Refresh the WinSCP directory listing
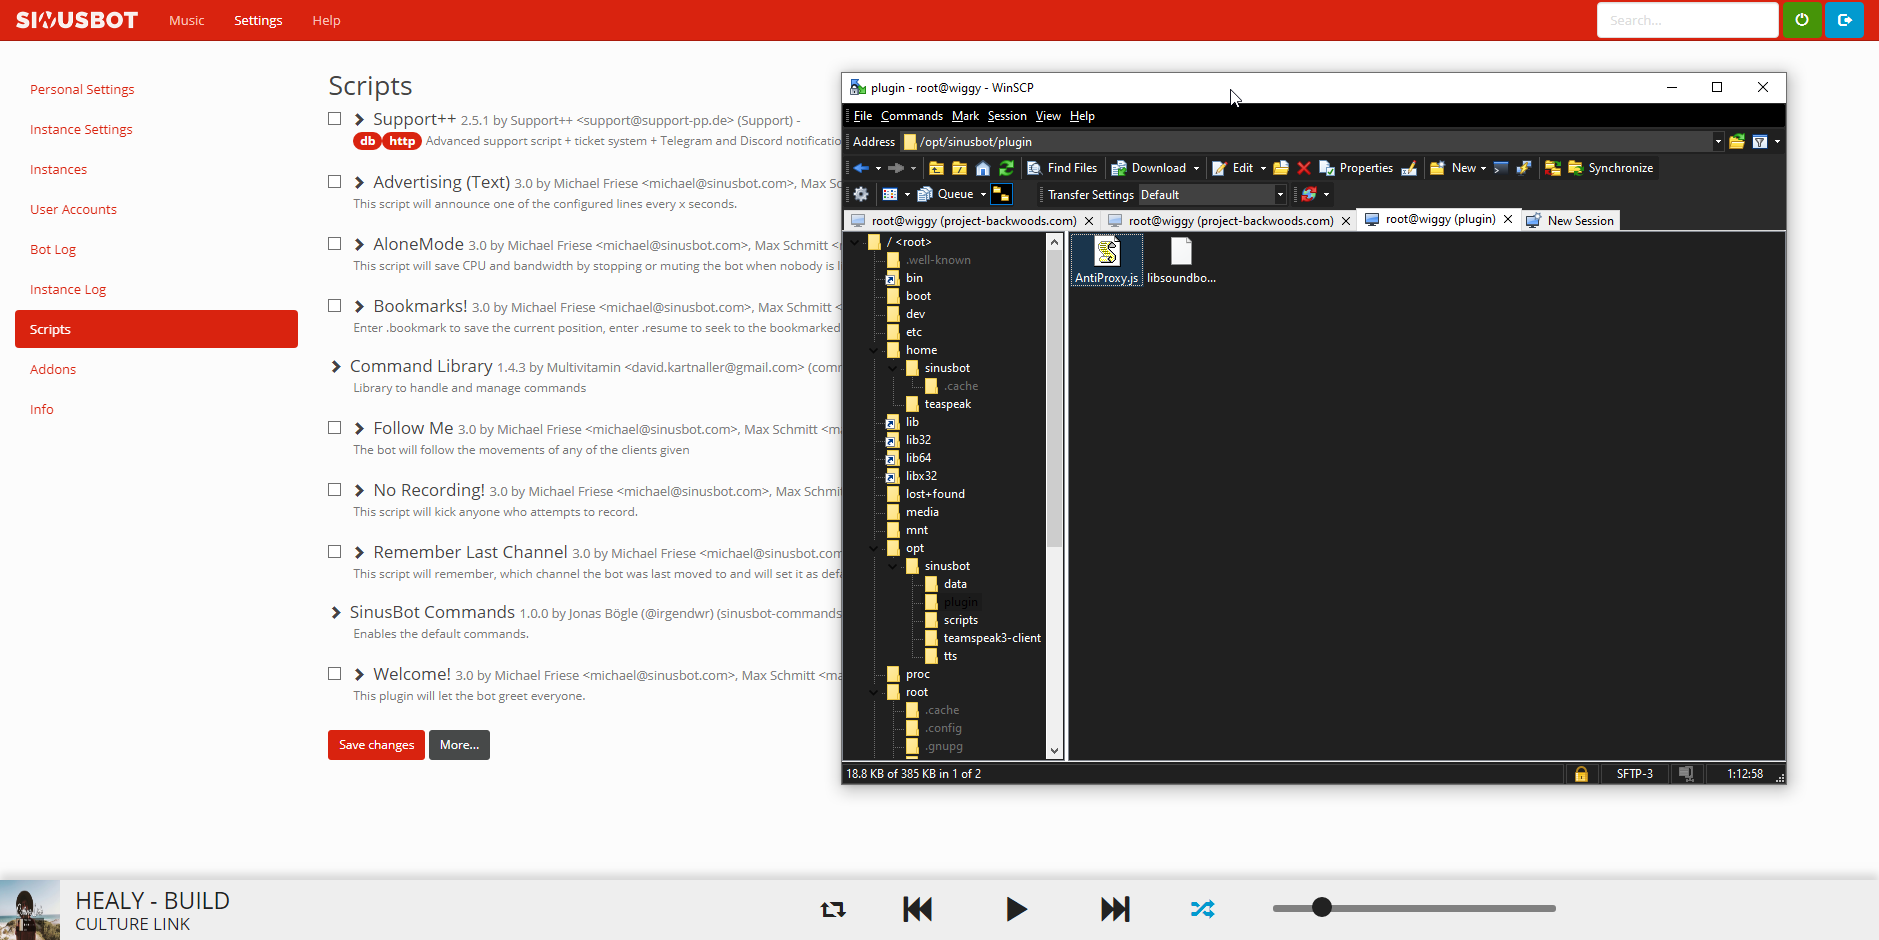 [x=1006, y=168]
